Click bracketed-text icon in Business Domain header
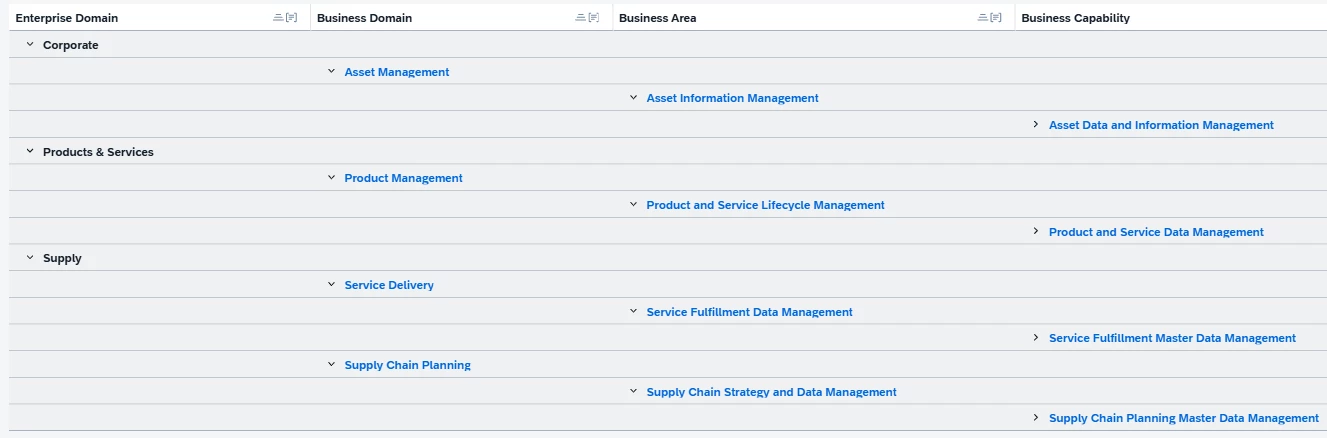The width and height of the screenshot is (1327, 438). click(x=594, y=18)
